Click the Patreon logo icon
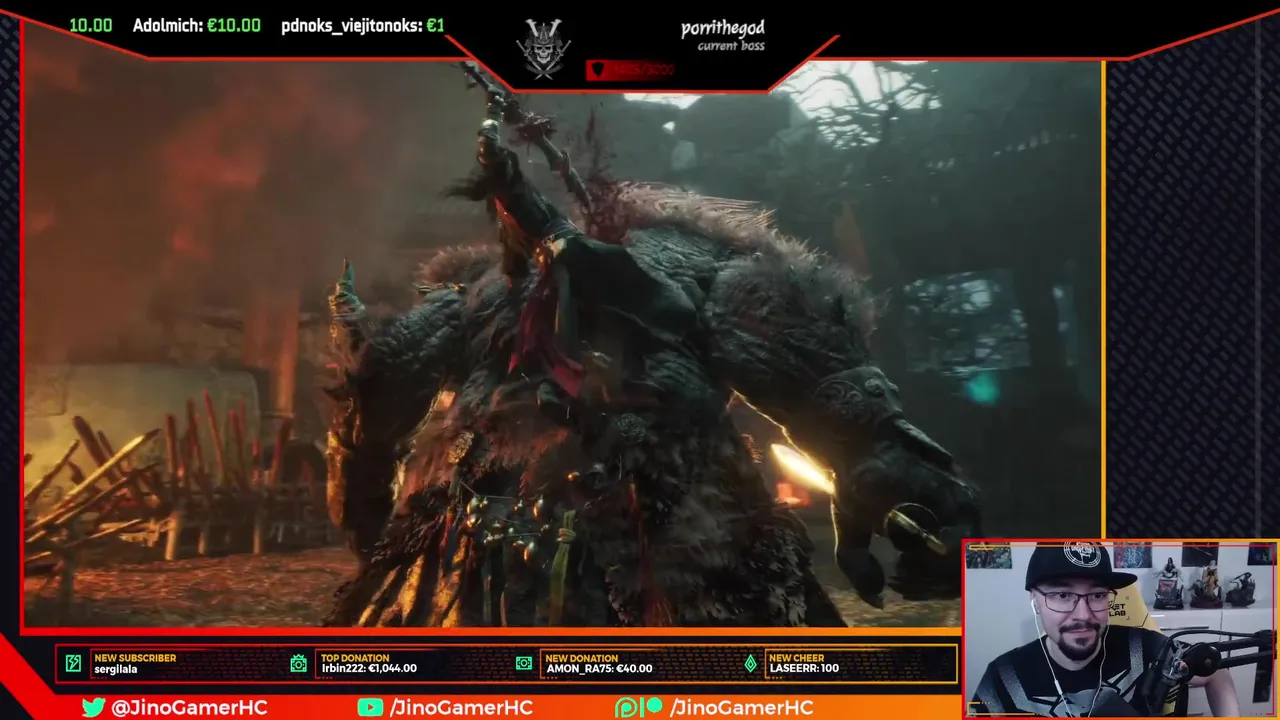 click(640, 707)
